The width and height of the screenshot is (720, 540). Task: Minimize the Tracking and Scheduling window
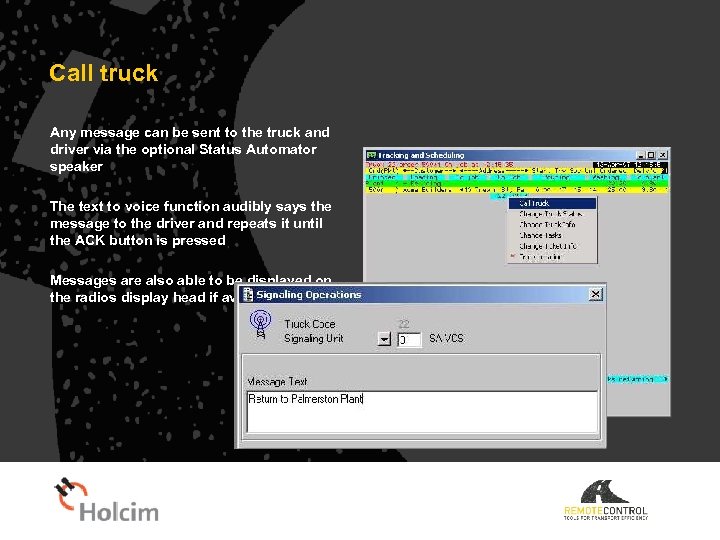coord(641,155)
